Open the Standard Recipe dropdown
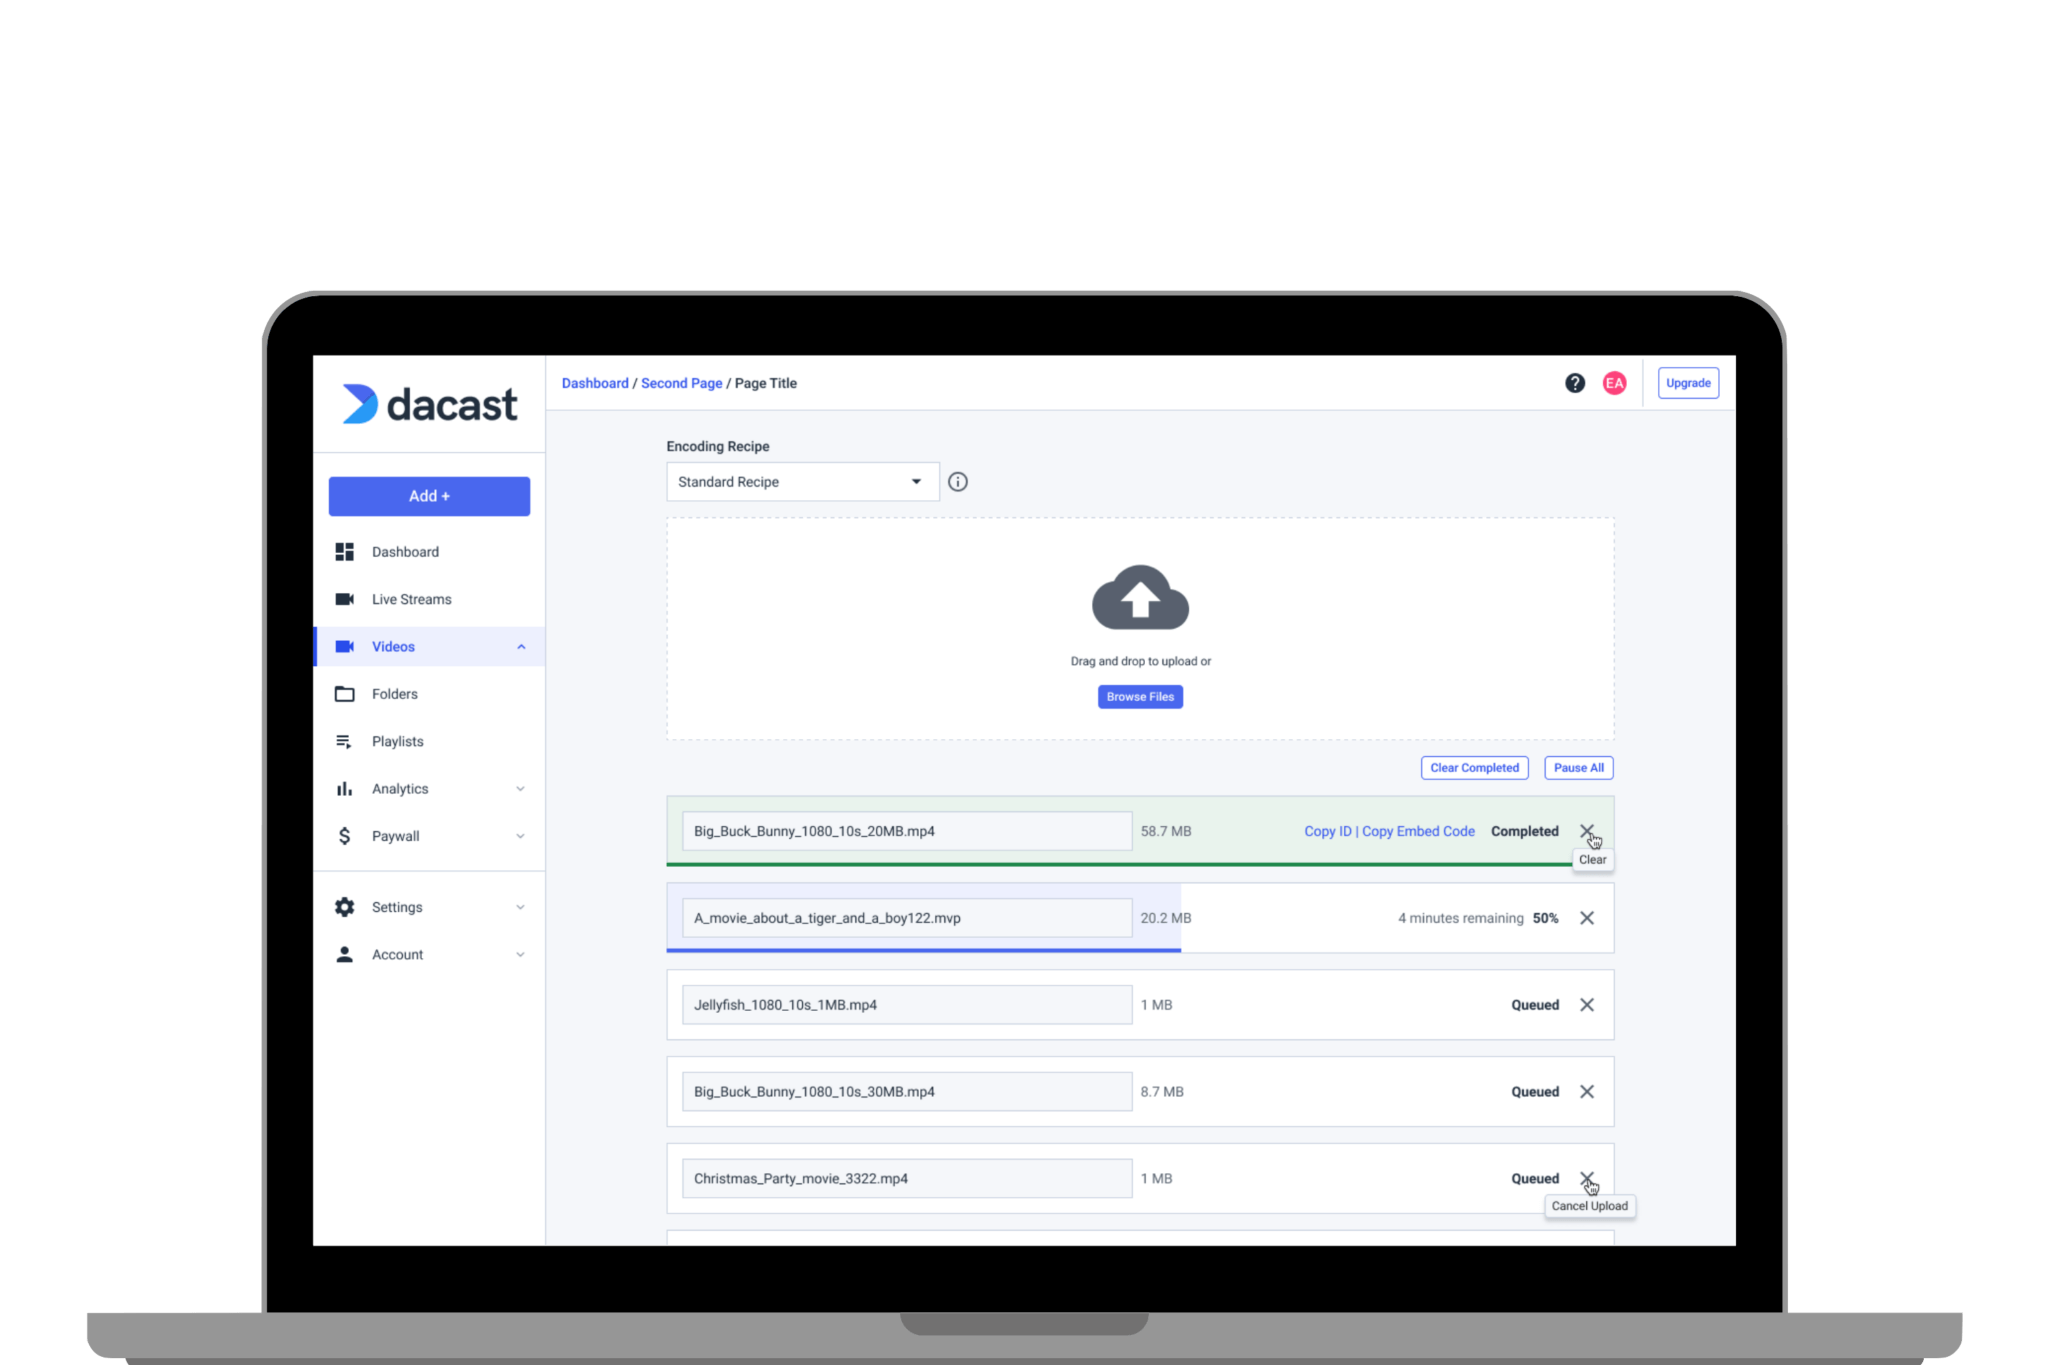 coord(801,481)
